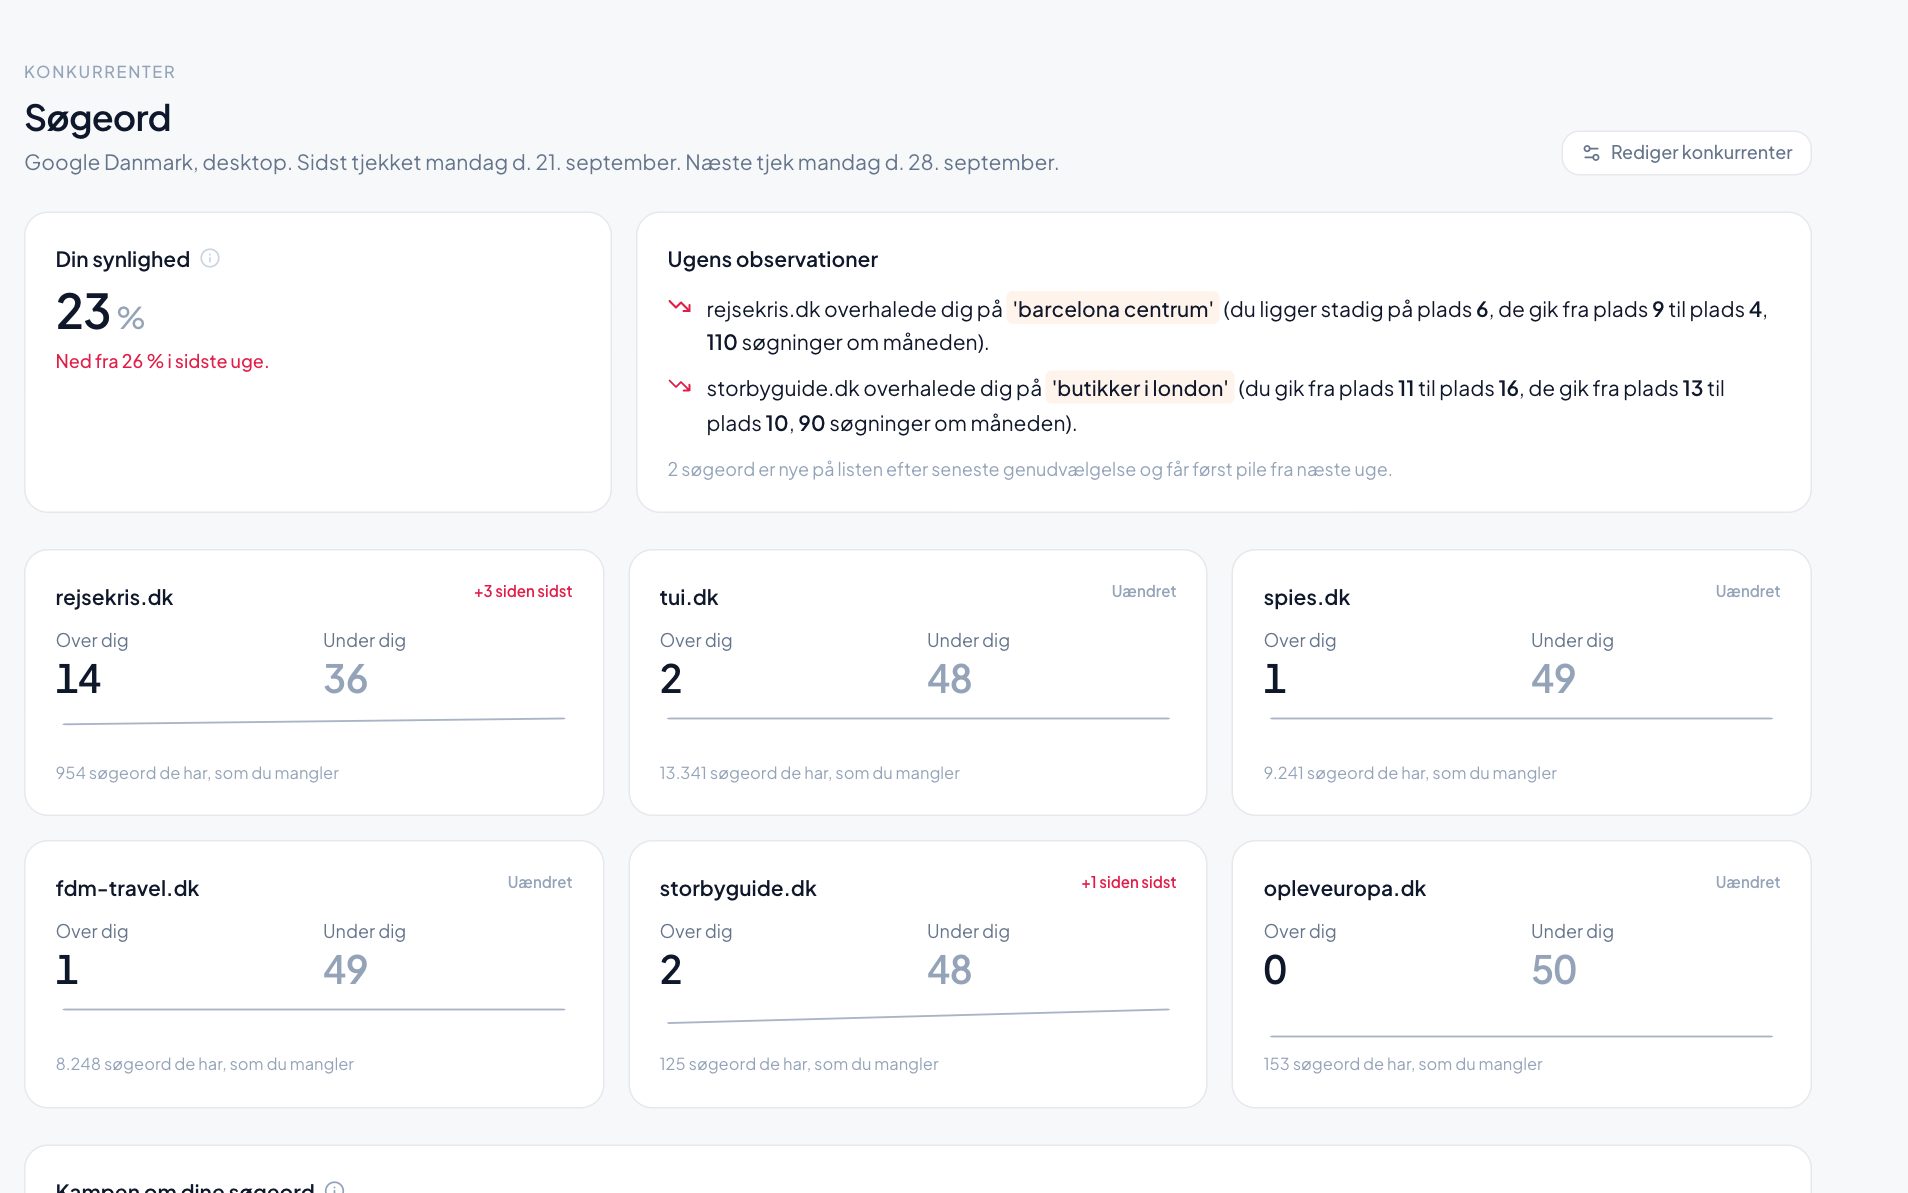This screenshot has height=1193, width=1908.
Task: Open the info icon beside Din synlighed
Action: 210,258
